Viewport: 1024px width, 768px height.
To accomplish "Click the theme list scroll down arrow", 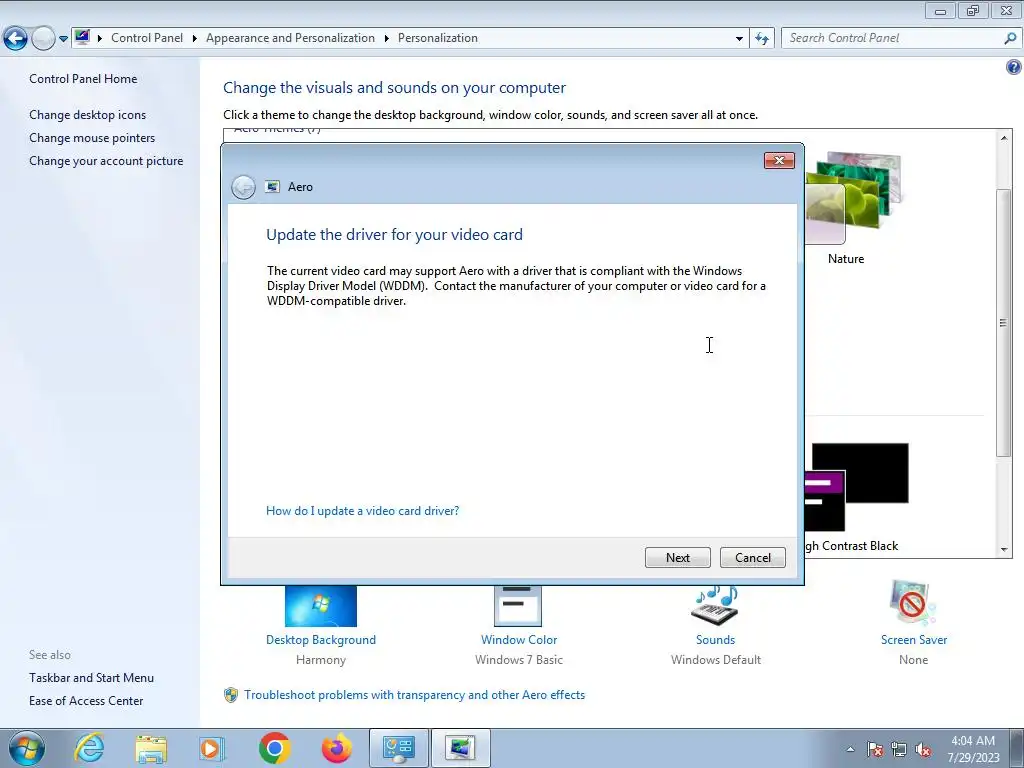I will 1004,550.
